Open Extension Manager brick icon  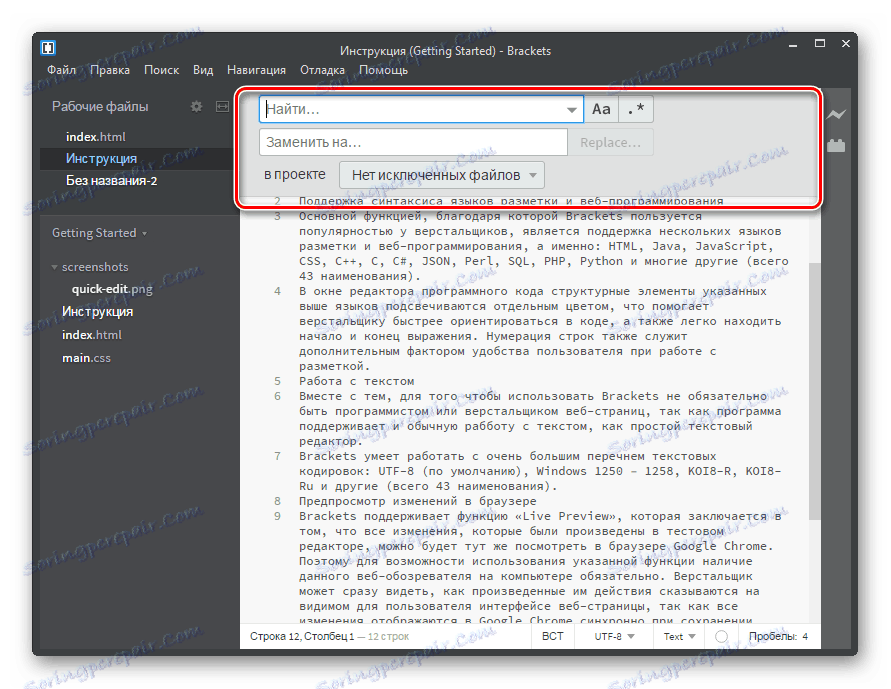point(836,146)
